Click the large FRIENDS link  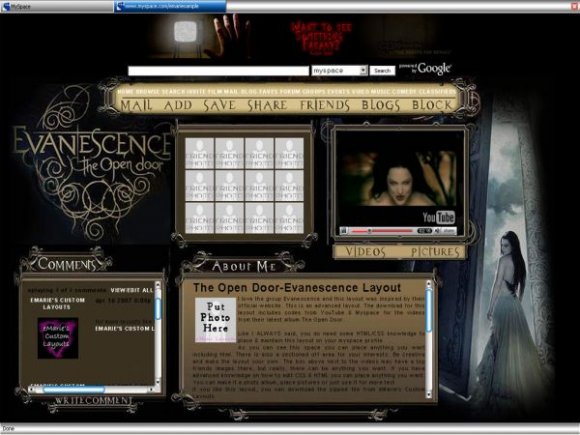(x=325, y=105)
